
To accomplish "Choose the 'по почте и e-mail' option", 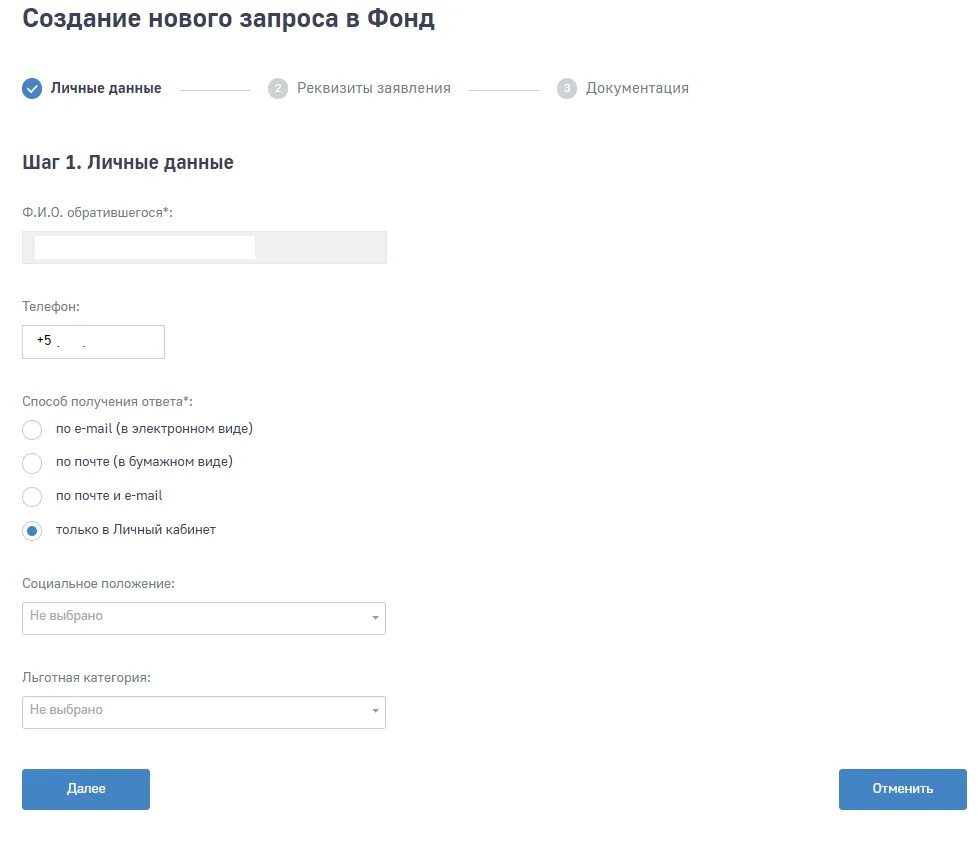I will click(x=32, y=497).
